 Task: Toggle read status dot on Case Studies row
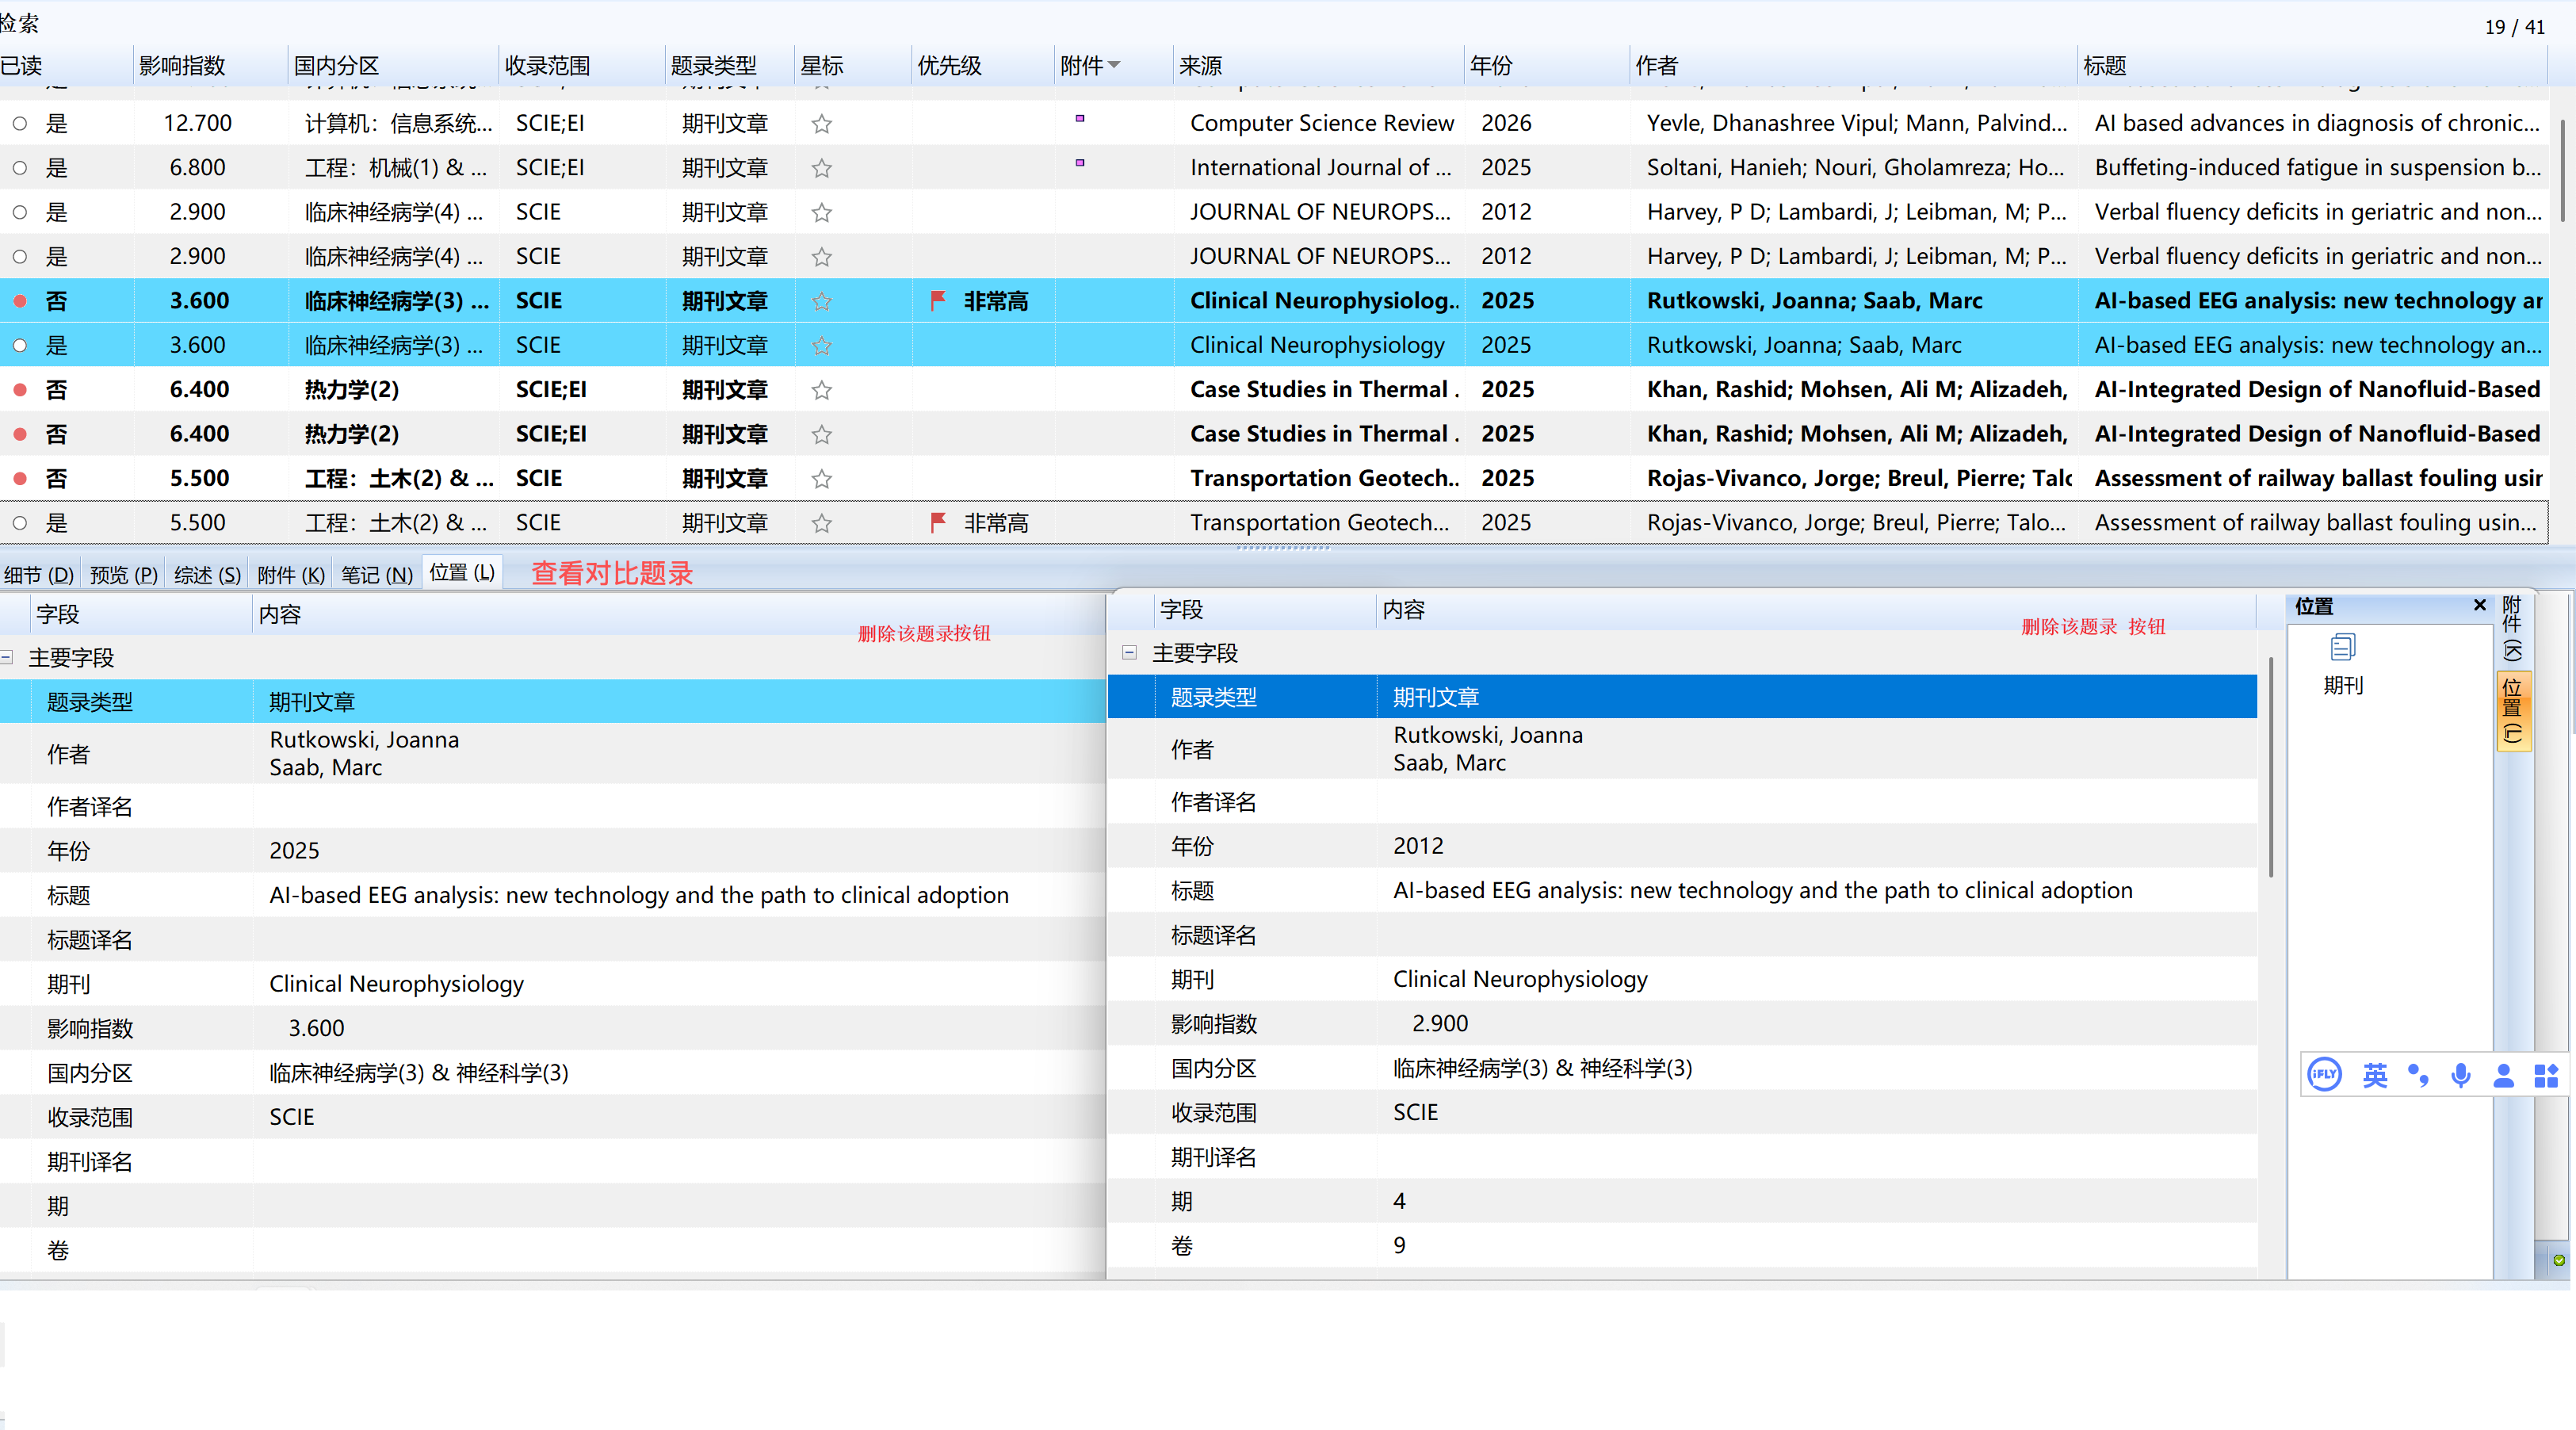20,390
